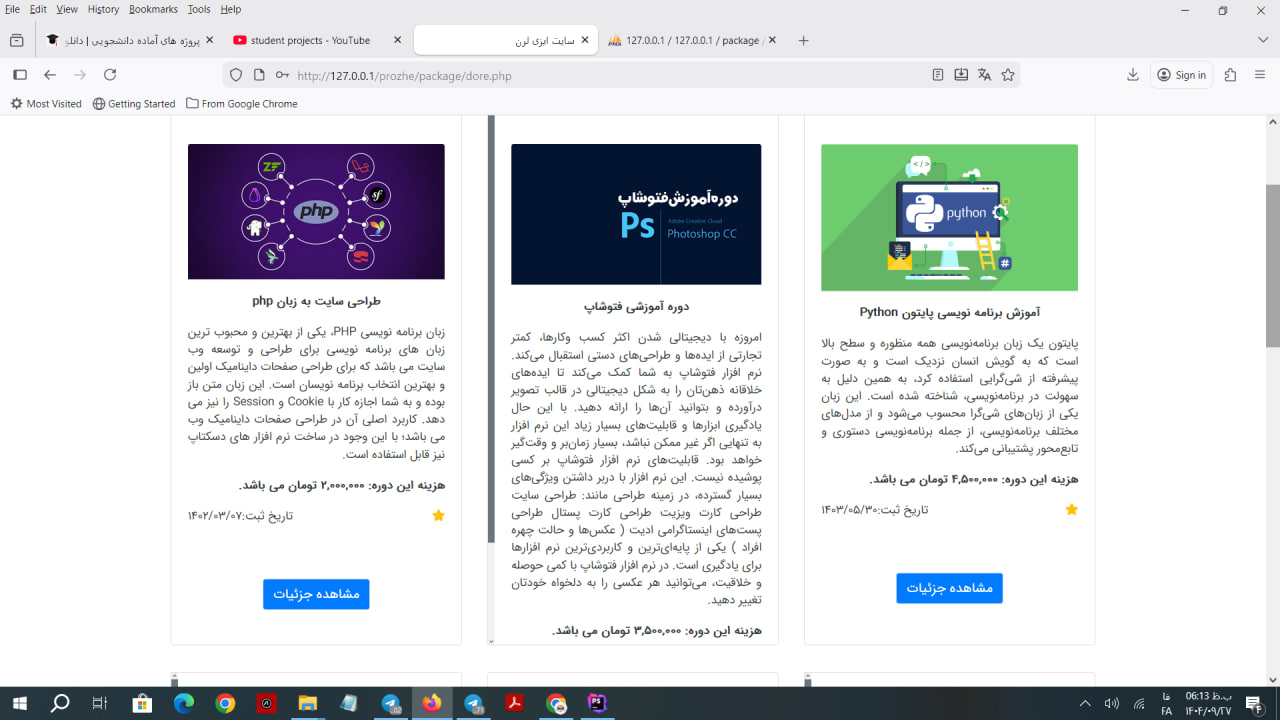This screenshot has height=720, width=1280.
Task: Click the star icon in Python card
Action: click(1072, 509)
